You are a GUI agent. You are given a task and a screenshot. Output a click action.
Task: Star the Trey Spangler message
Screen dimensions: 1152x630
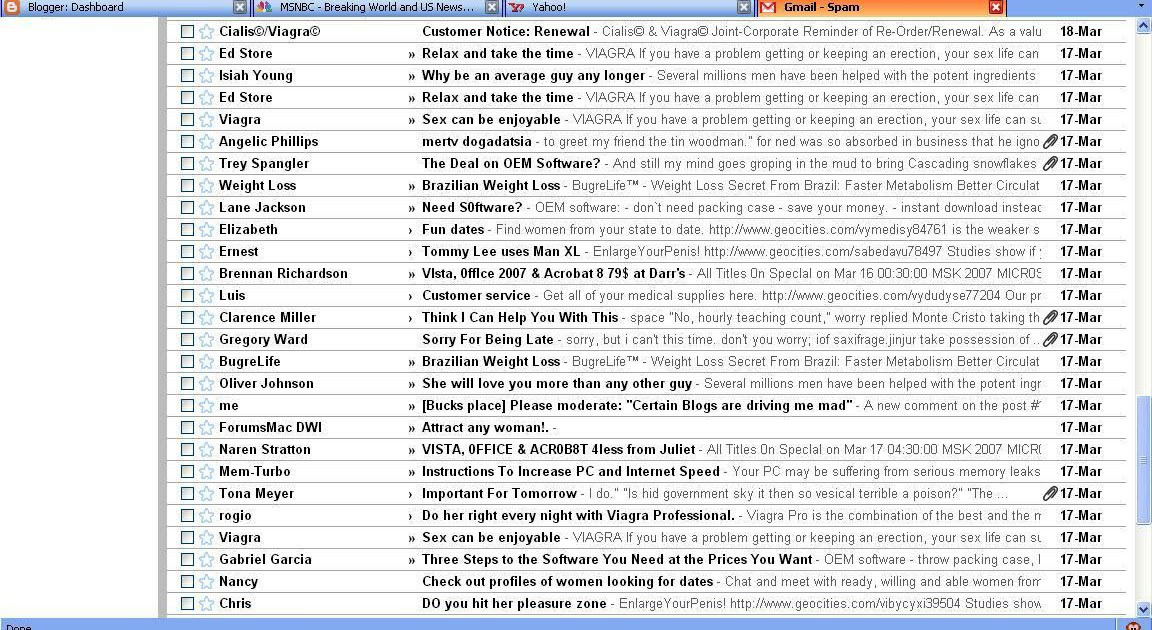tap(206, 164)
